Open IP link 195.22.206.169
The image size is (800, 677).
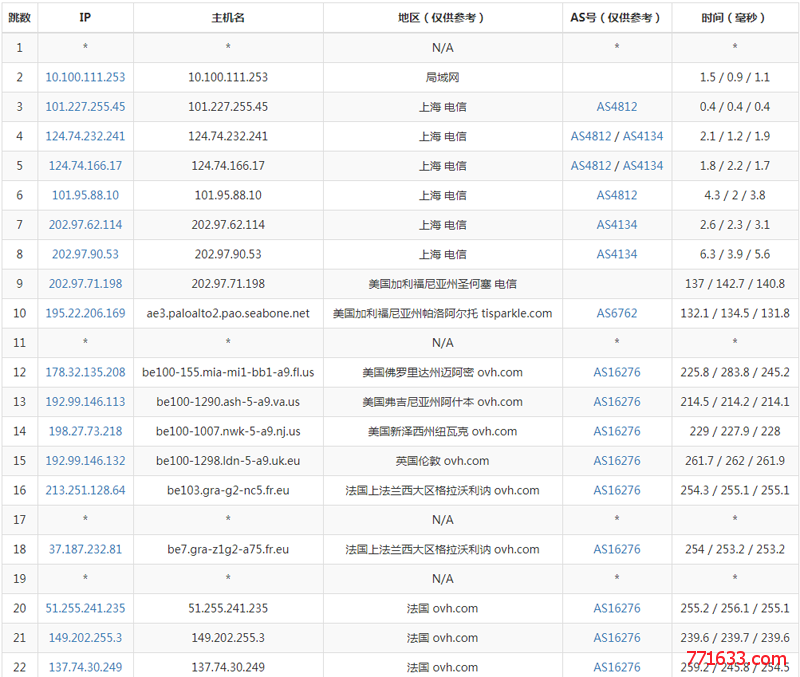click(85, 313)
